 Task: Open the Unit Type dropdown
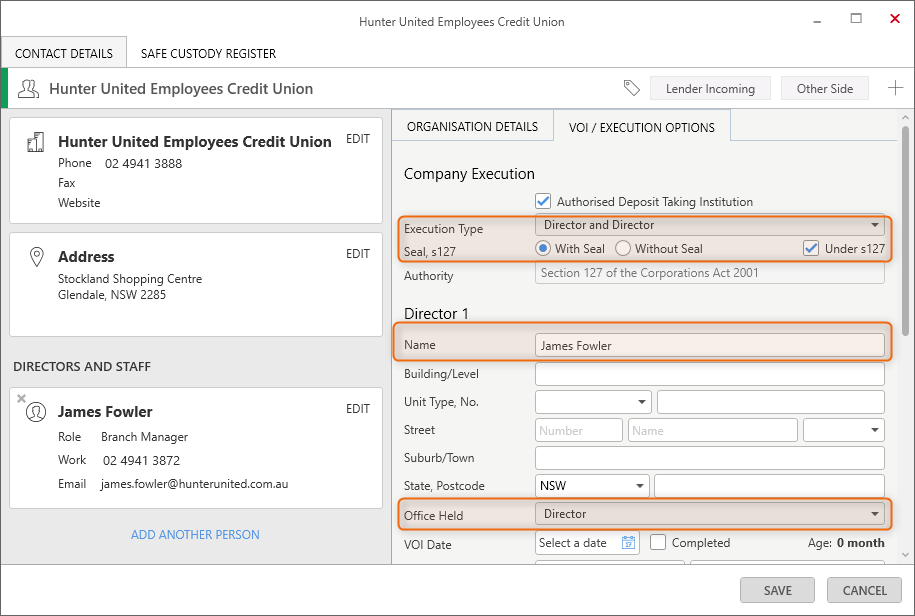point(593,402)
